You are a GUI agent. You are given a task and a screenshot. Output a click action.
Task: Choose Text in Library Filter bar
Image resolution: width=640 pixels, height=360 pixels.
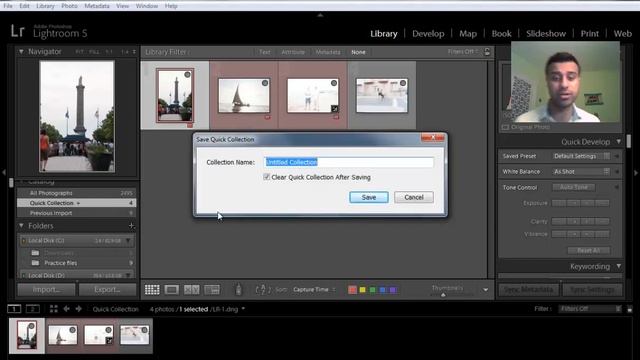pos(264,52)
